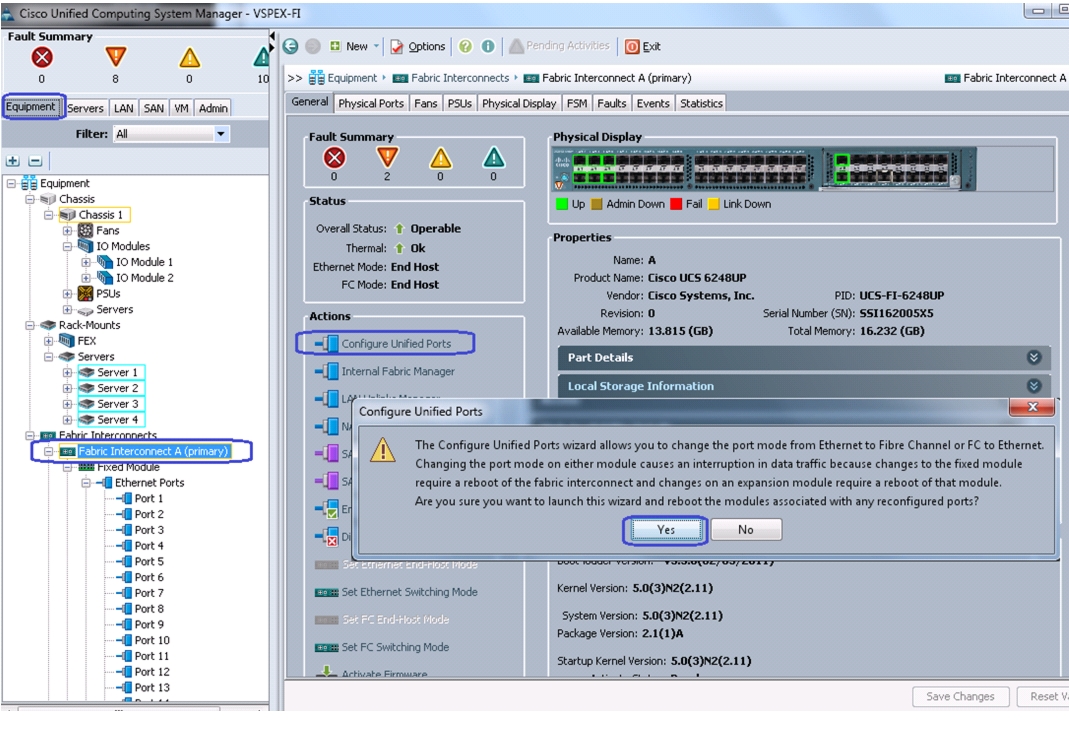Switch to the VM navigation tab
Viewport: 1069px width, 750px height.
(181, 108)
